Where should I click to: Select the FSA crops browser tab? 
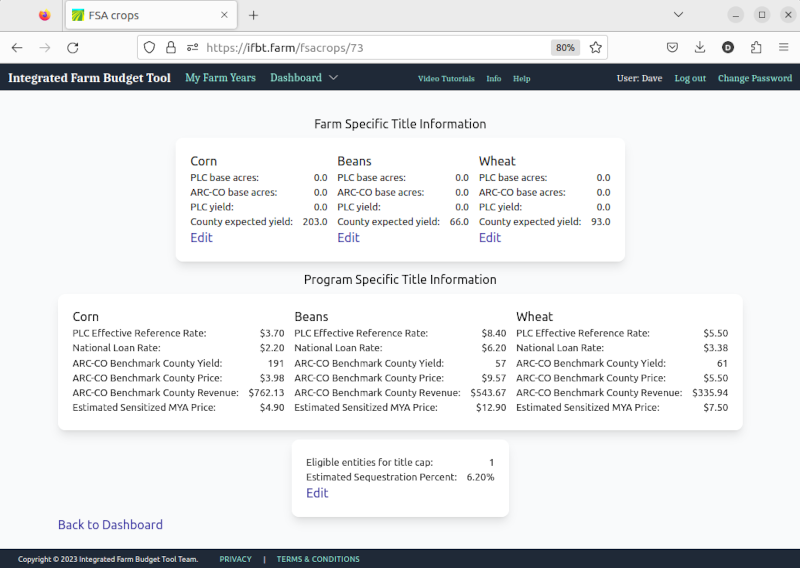click(x=151, y=15)
